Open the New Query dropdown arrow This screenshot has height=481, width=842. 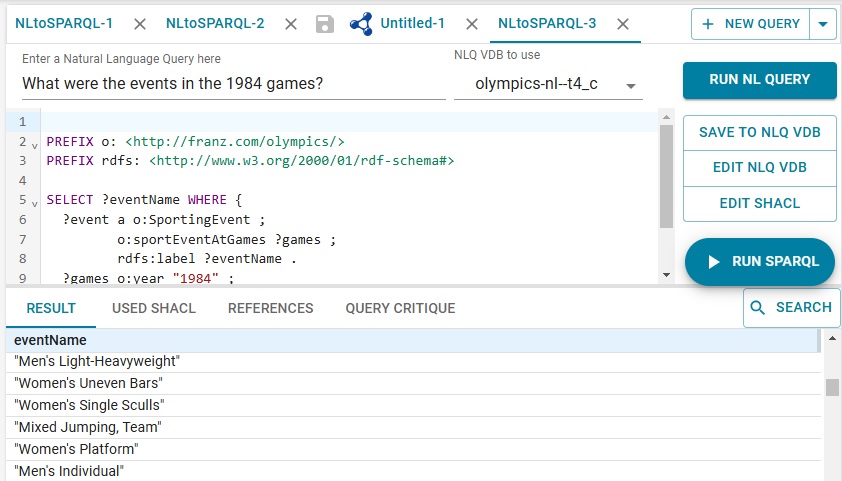click(x=823, y=24)
